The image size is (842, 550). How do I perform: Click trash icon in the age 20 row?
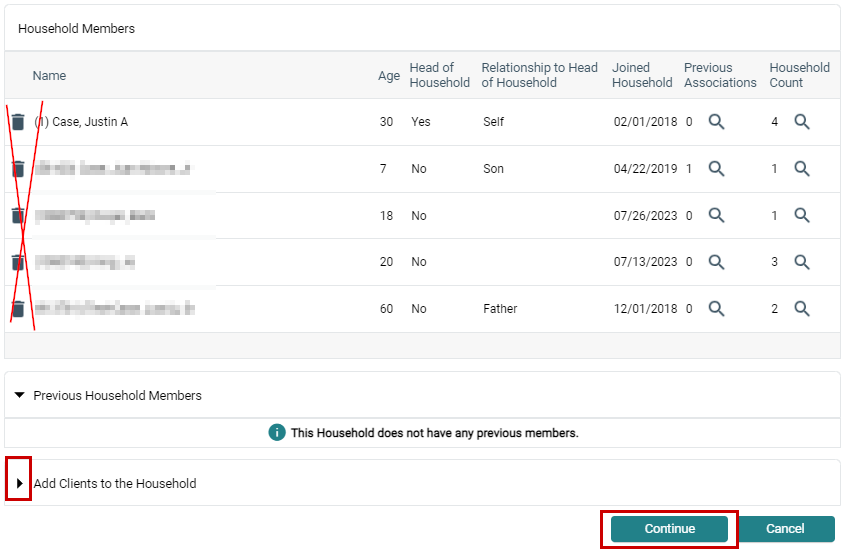[18, 262]
